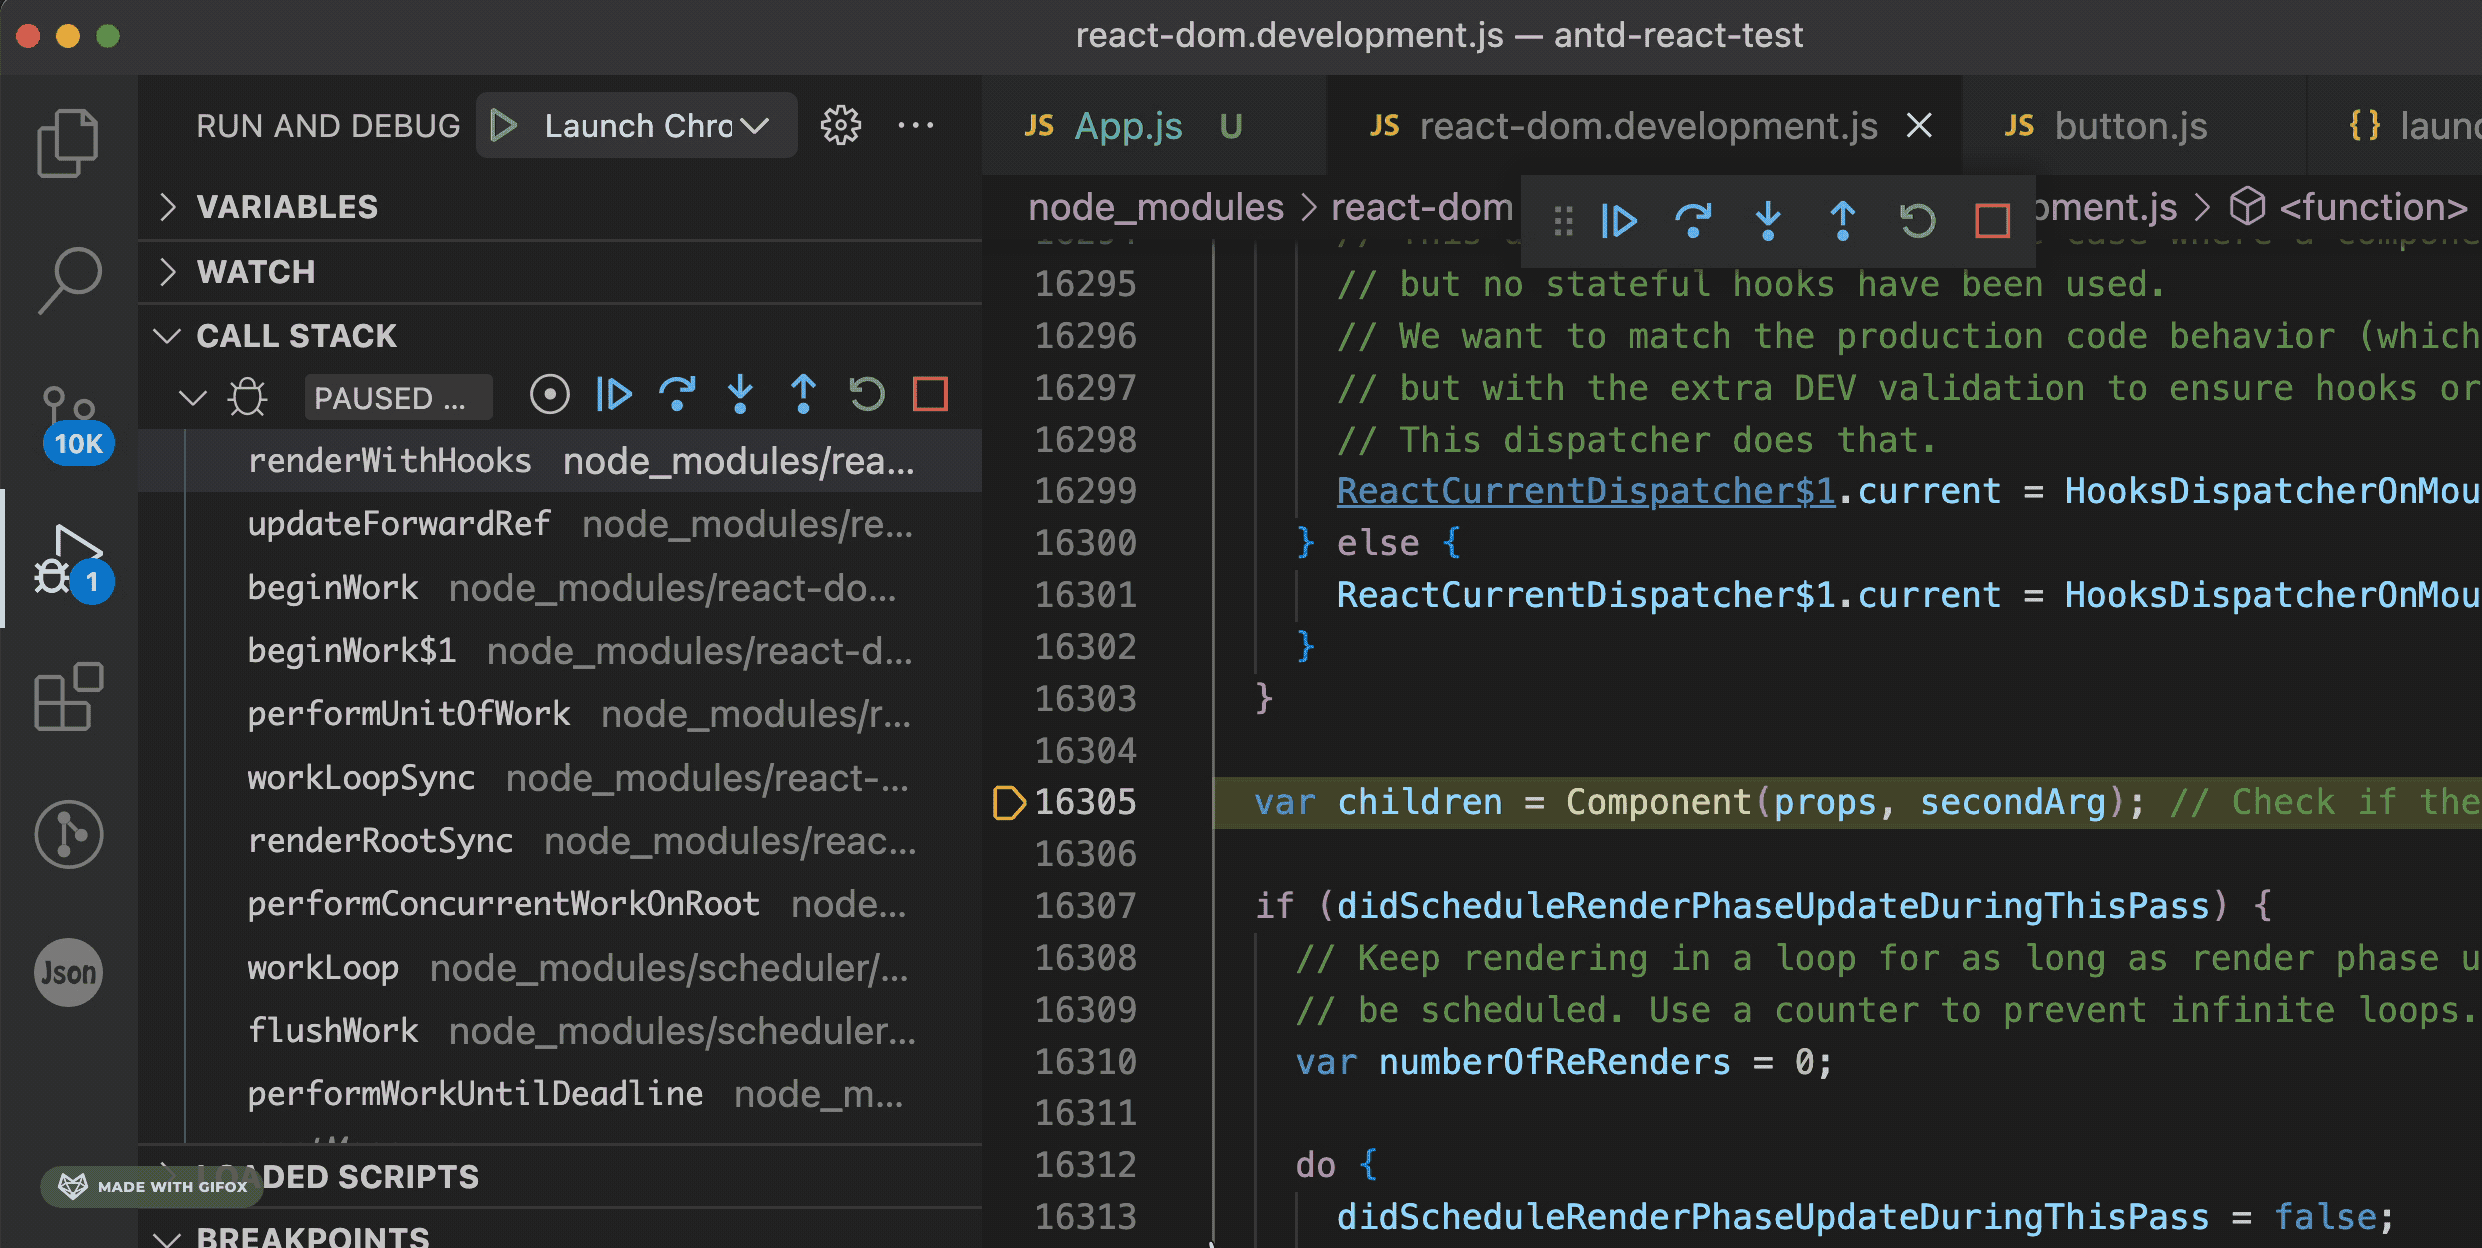Image resolution: width=2482 pixels, height=1248 pixels.
Task: Click Step Over in floating debug toolbar
Action: click(1692, 220)
